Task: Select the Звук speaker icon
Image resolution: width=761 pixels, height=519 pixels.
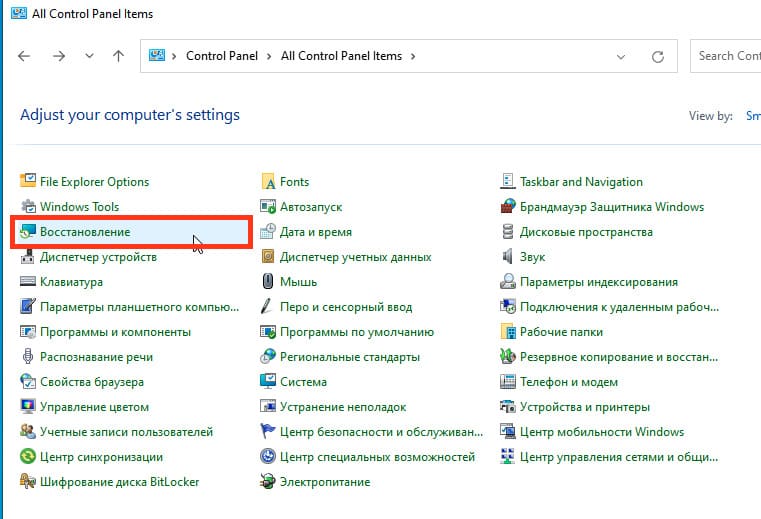Action: coord(508,257)
